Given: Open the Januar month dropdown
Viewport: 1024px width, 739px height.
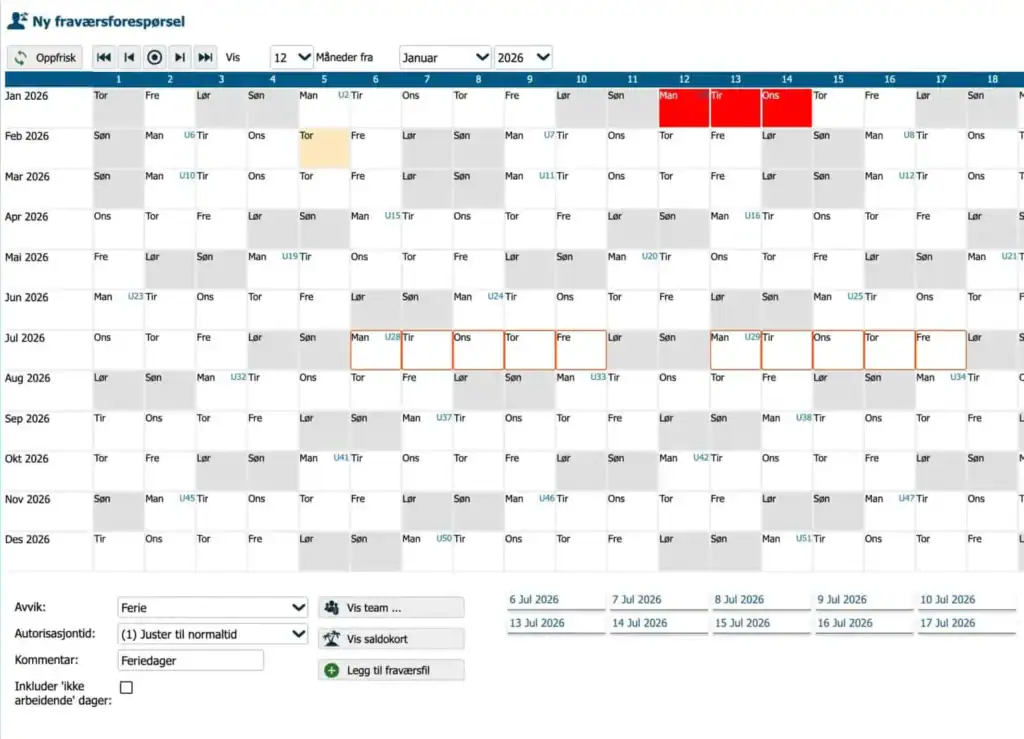Looking at the screenshot, I should [445, 57].
